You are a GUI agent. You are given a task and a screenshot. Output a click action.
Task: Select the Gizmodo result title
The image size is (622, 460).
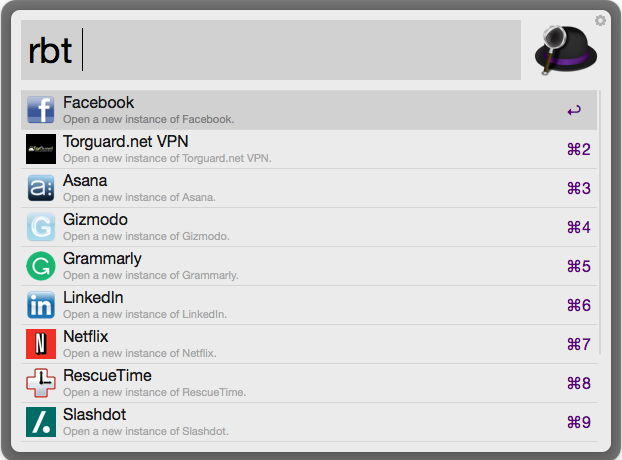click(x=95, y=220)
